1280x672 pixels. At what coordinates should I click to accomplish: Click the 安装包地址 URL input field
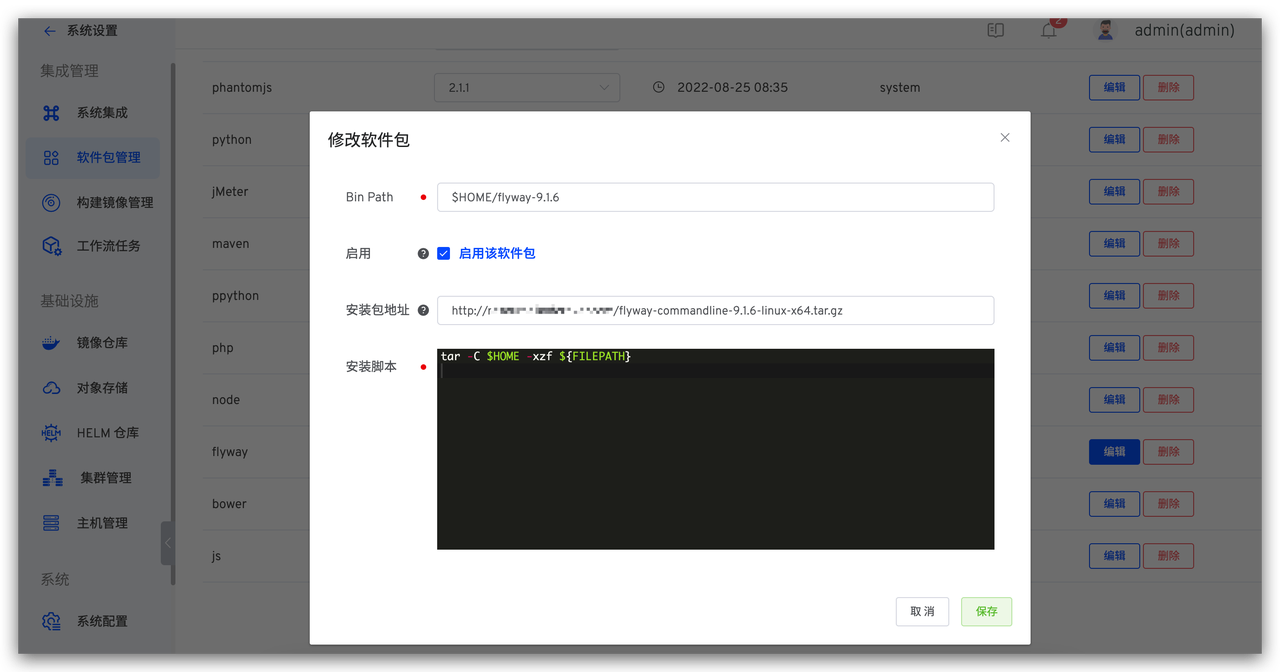(715, 310)
